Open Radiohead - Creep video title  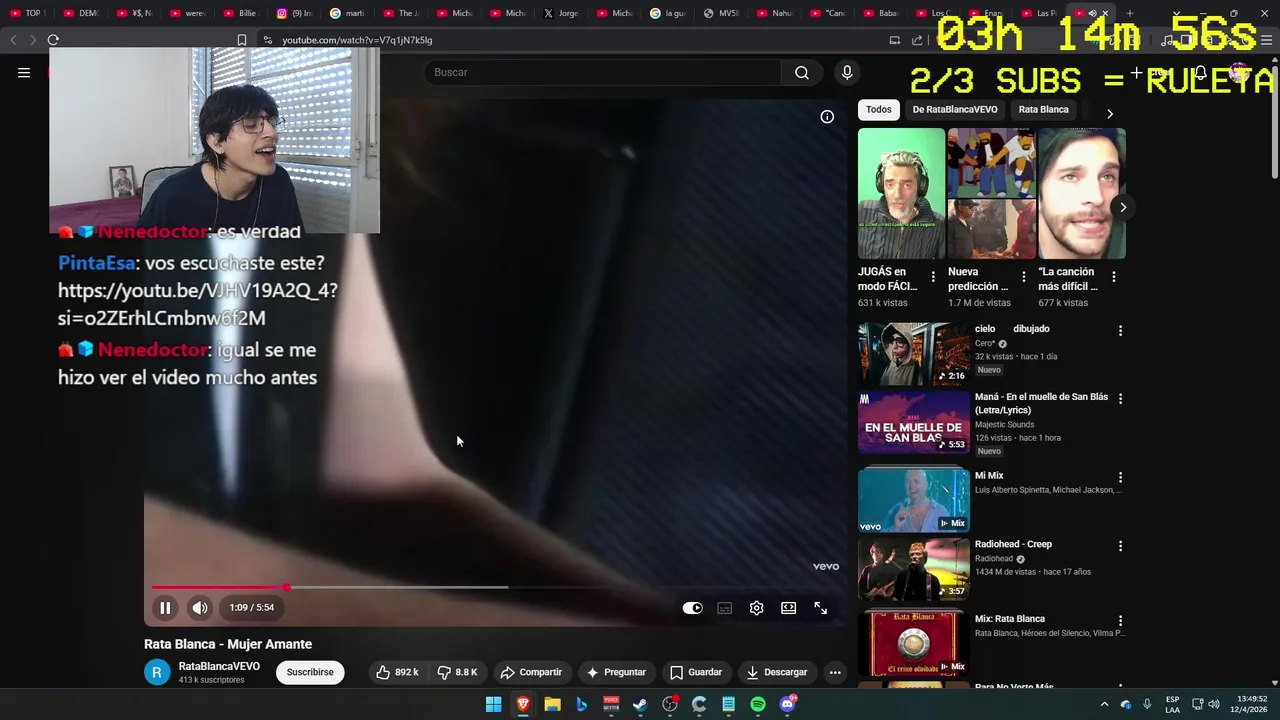point(1013,544)
